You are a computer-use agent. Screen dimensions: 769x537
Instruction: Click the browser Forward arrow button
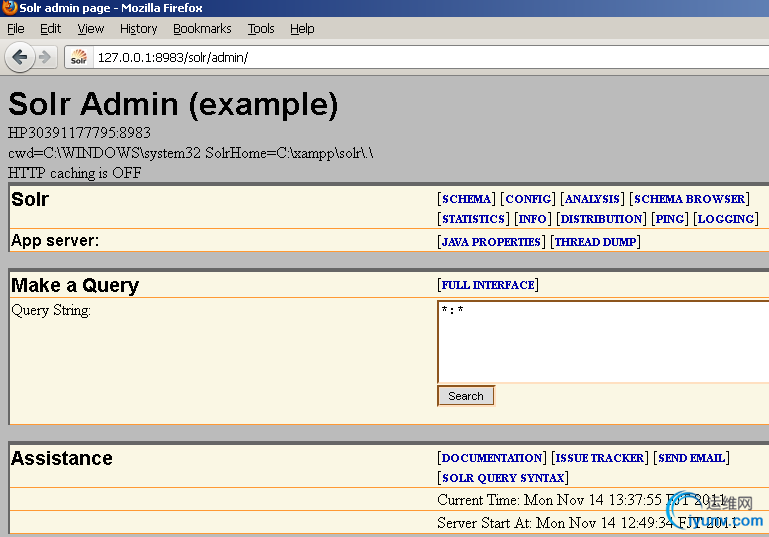tap(45, 57)
